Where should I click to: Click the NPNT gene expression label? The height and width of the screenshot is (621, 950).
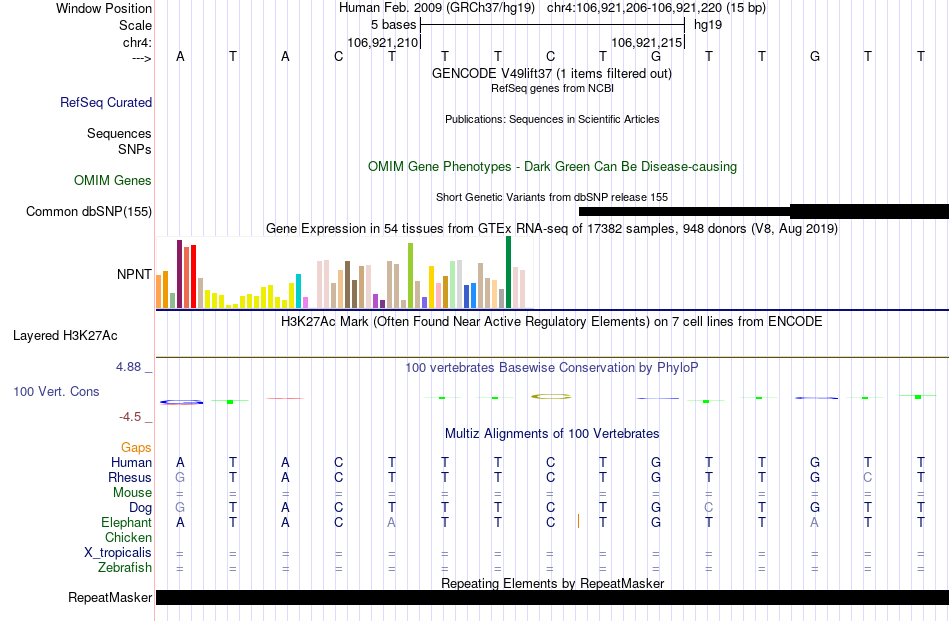pyautogui.click(x=135, y=274)
